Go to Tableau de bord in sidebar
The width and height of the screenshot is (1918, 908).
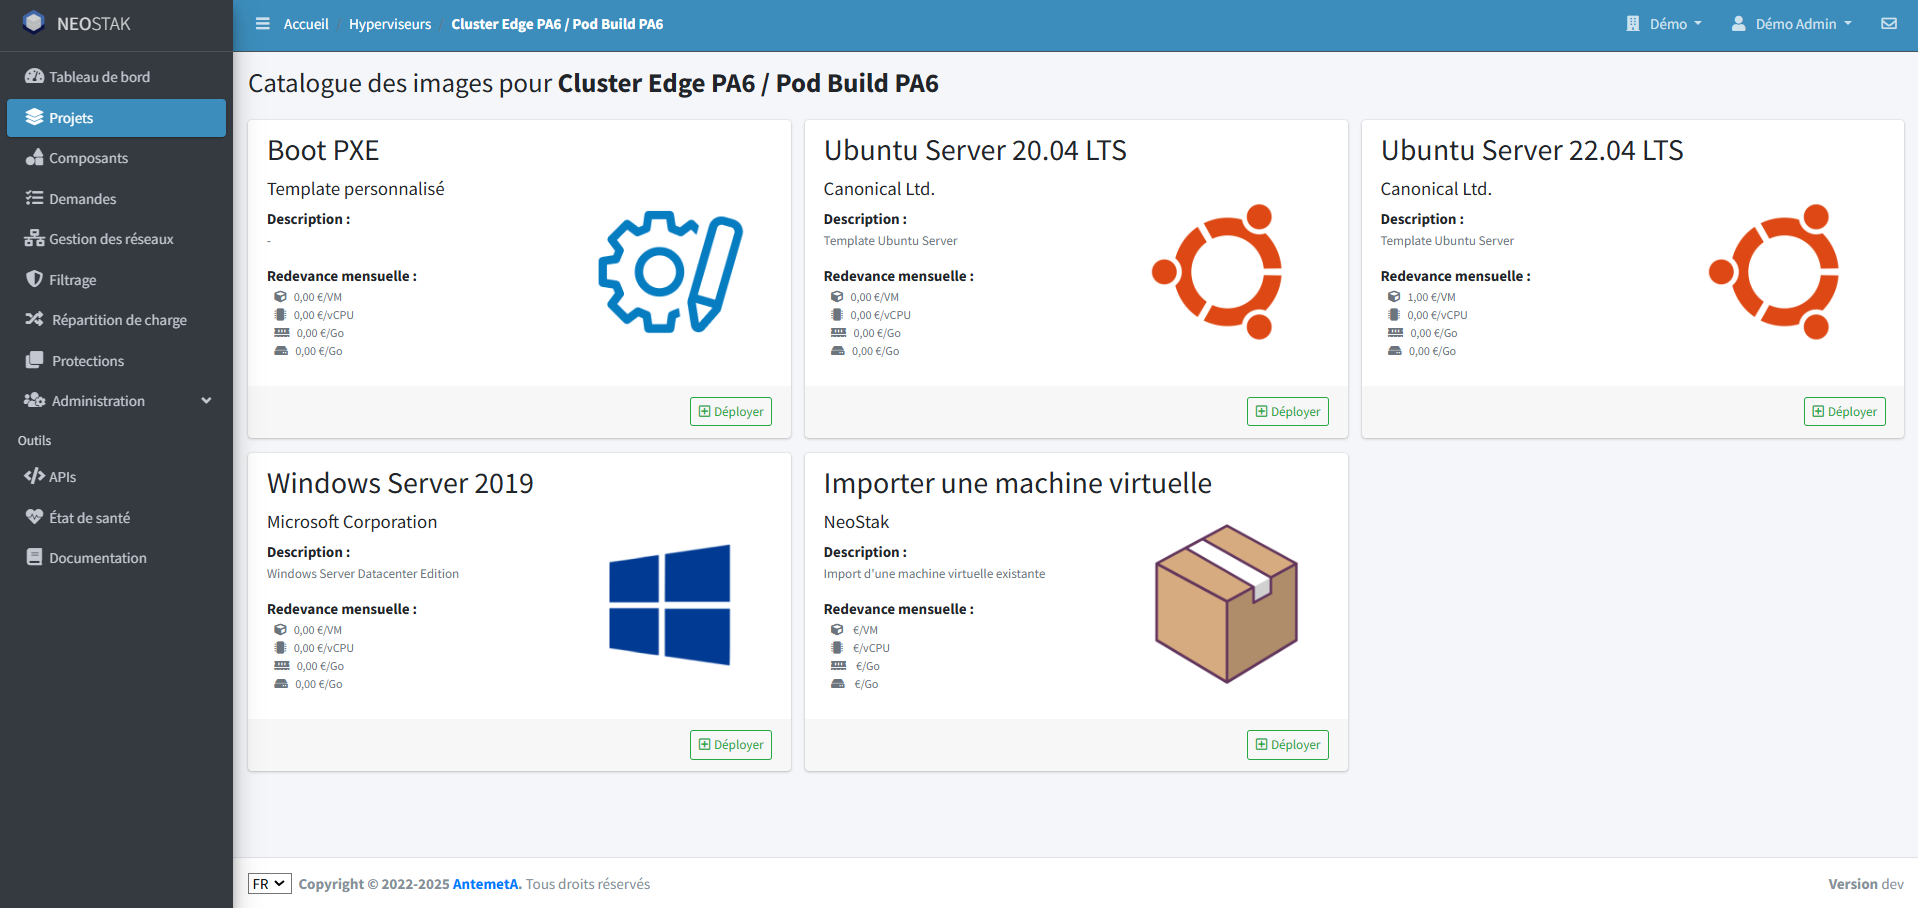coord(99,77)
